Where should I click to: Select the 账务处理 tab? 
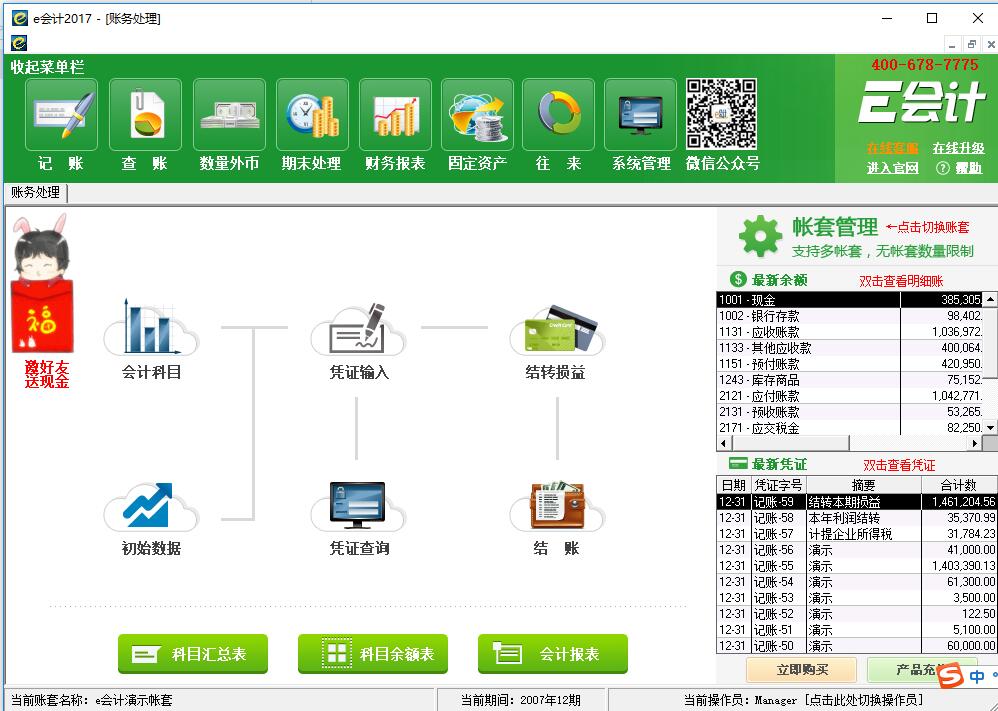[36, 192]
